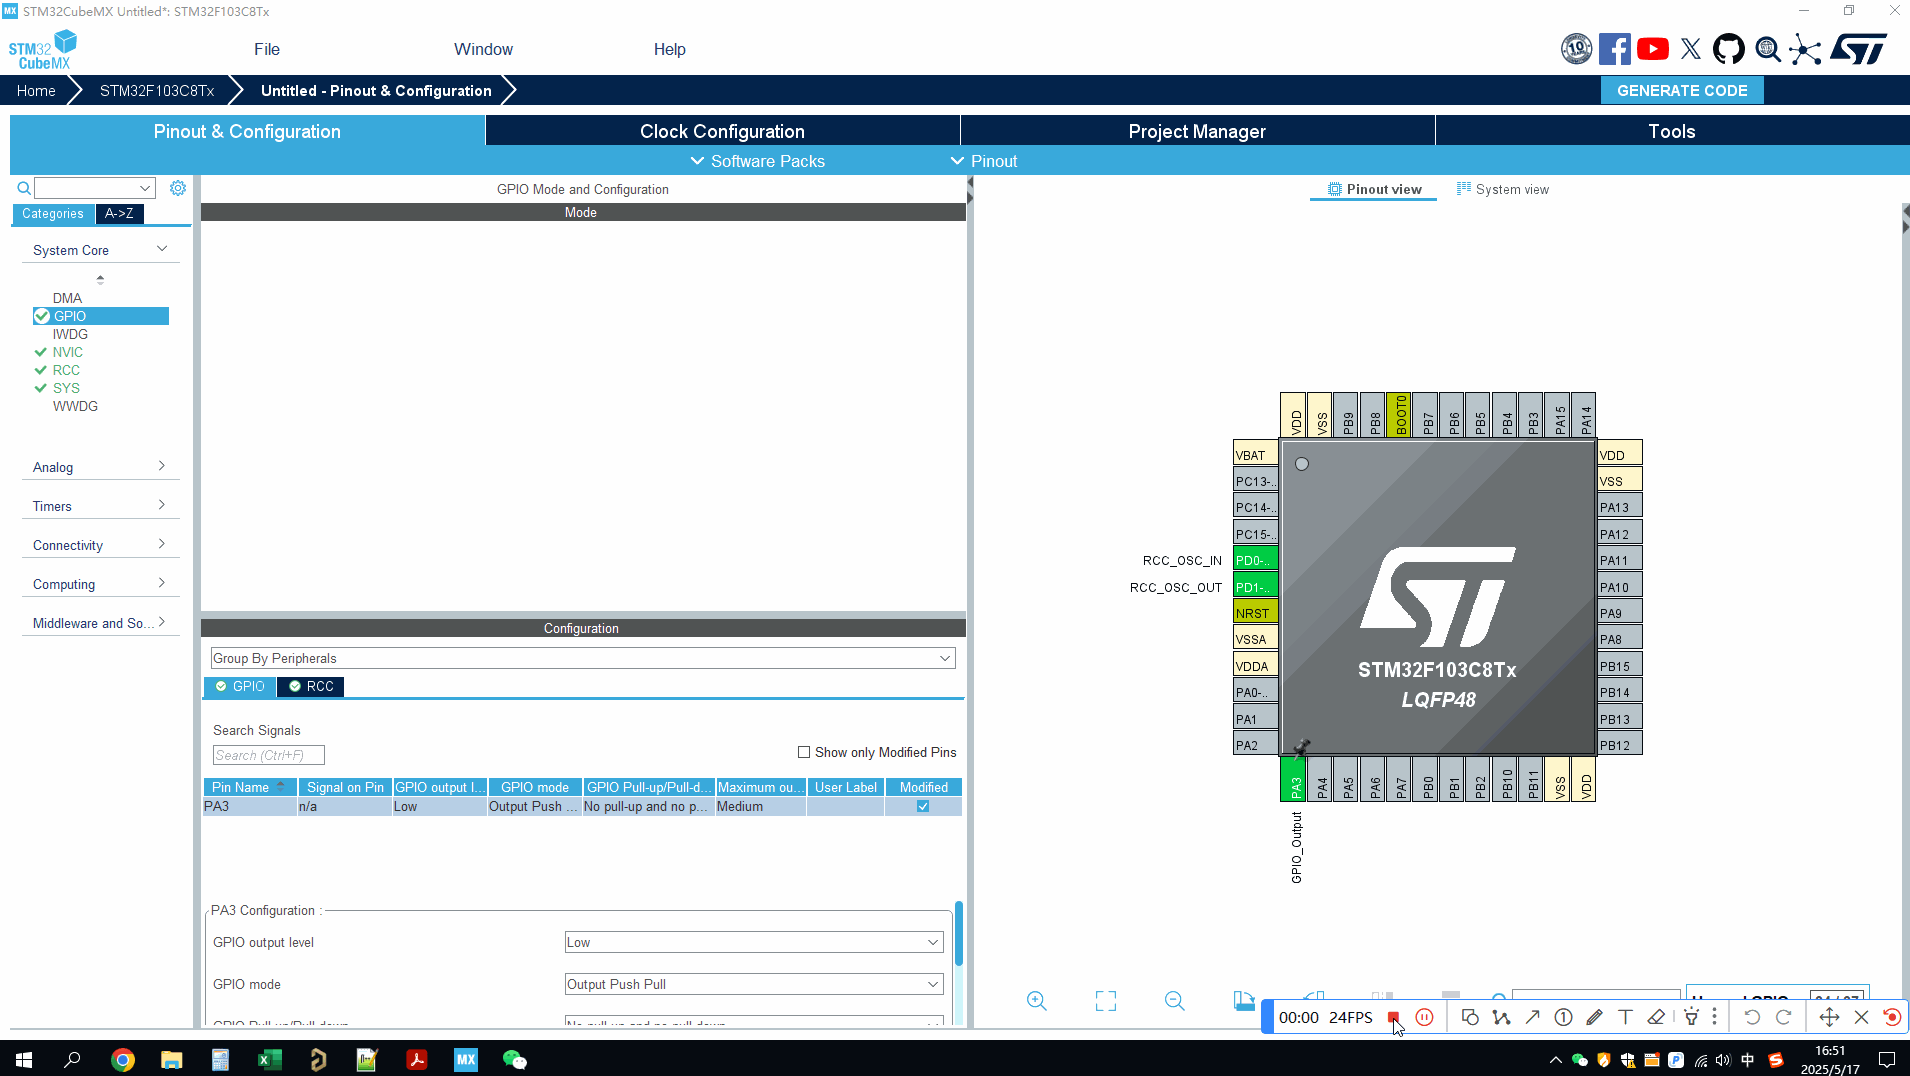1910x1076 pixels.
Task: Click the search magnifier in left panel
Action: click(24, 188)
